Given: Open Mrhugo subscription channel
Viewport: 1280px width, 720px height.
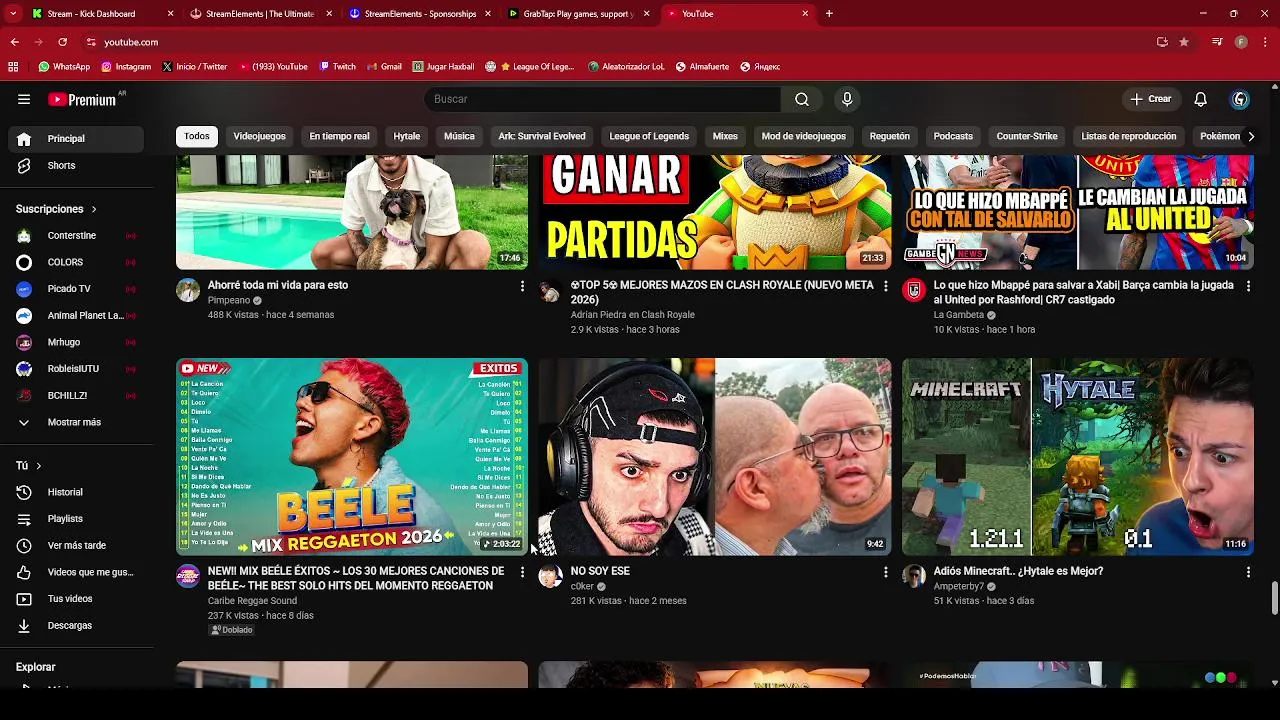Looking at the screenshot, I should tap(78, 342).
